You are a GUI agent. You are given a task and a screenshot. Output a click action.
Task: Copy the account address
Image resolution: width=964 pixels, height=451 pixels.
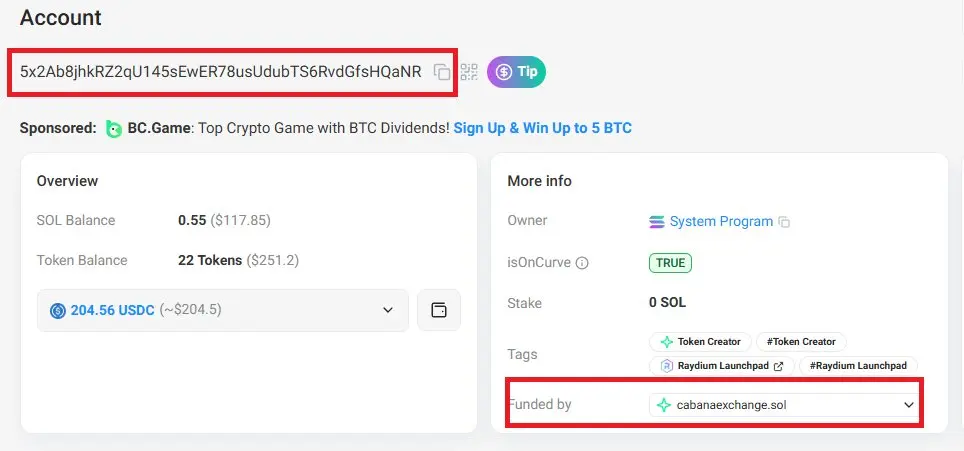pos(441,72)
